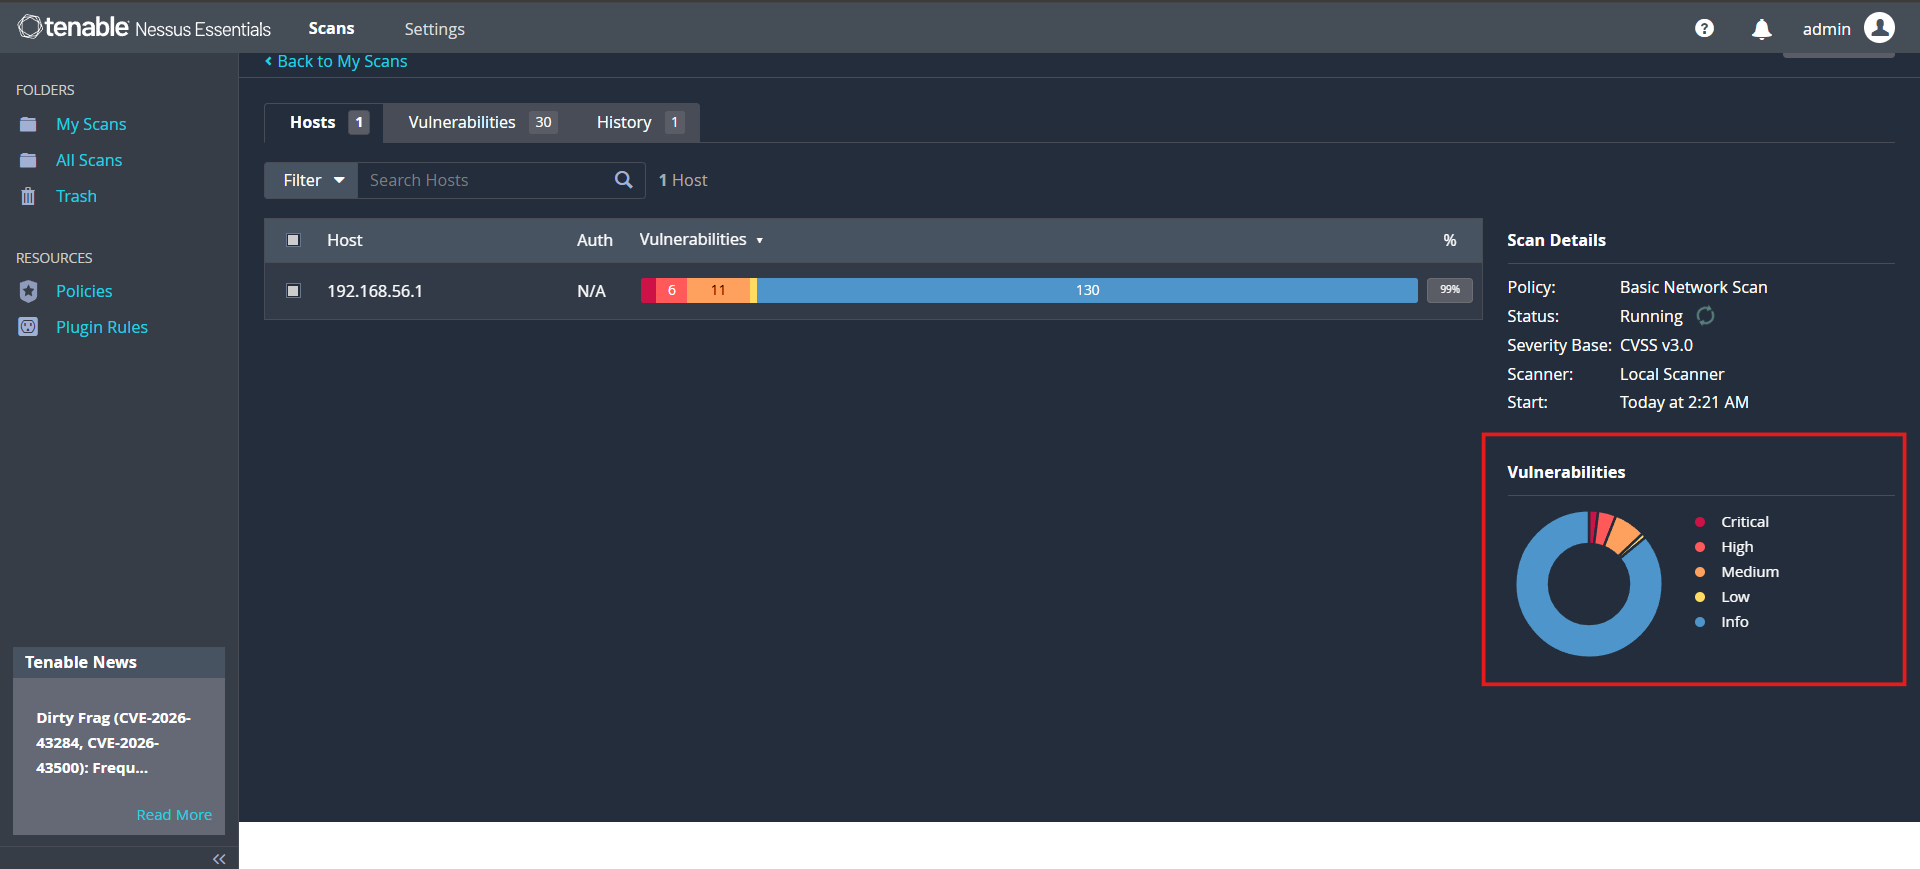The height and width of the screenshot is (869, 1920).
Task: Click the My Scans folder icon
Action: [28, 124]
